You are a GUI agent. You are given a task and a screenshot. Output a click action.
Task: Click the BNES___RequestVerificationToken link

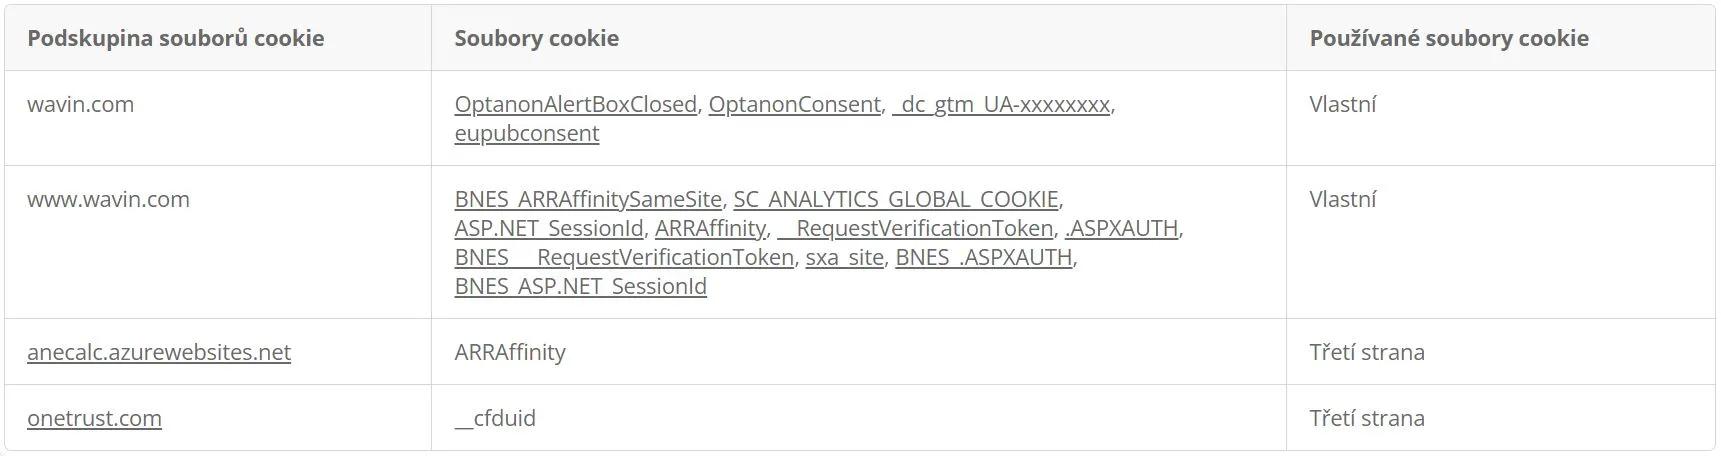(624, 257)
